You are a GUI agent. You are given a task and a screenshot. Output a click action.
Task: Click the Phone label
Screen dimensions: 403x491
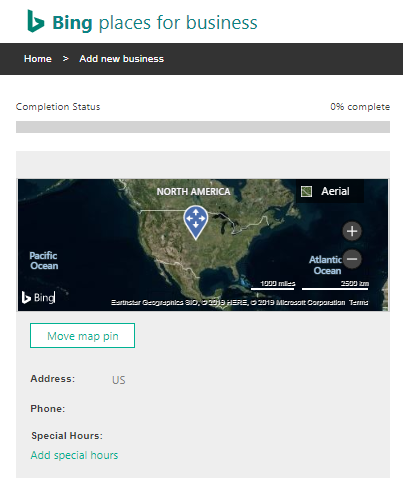coord(48,409)
